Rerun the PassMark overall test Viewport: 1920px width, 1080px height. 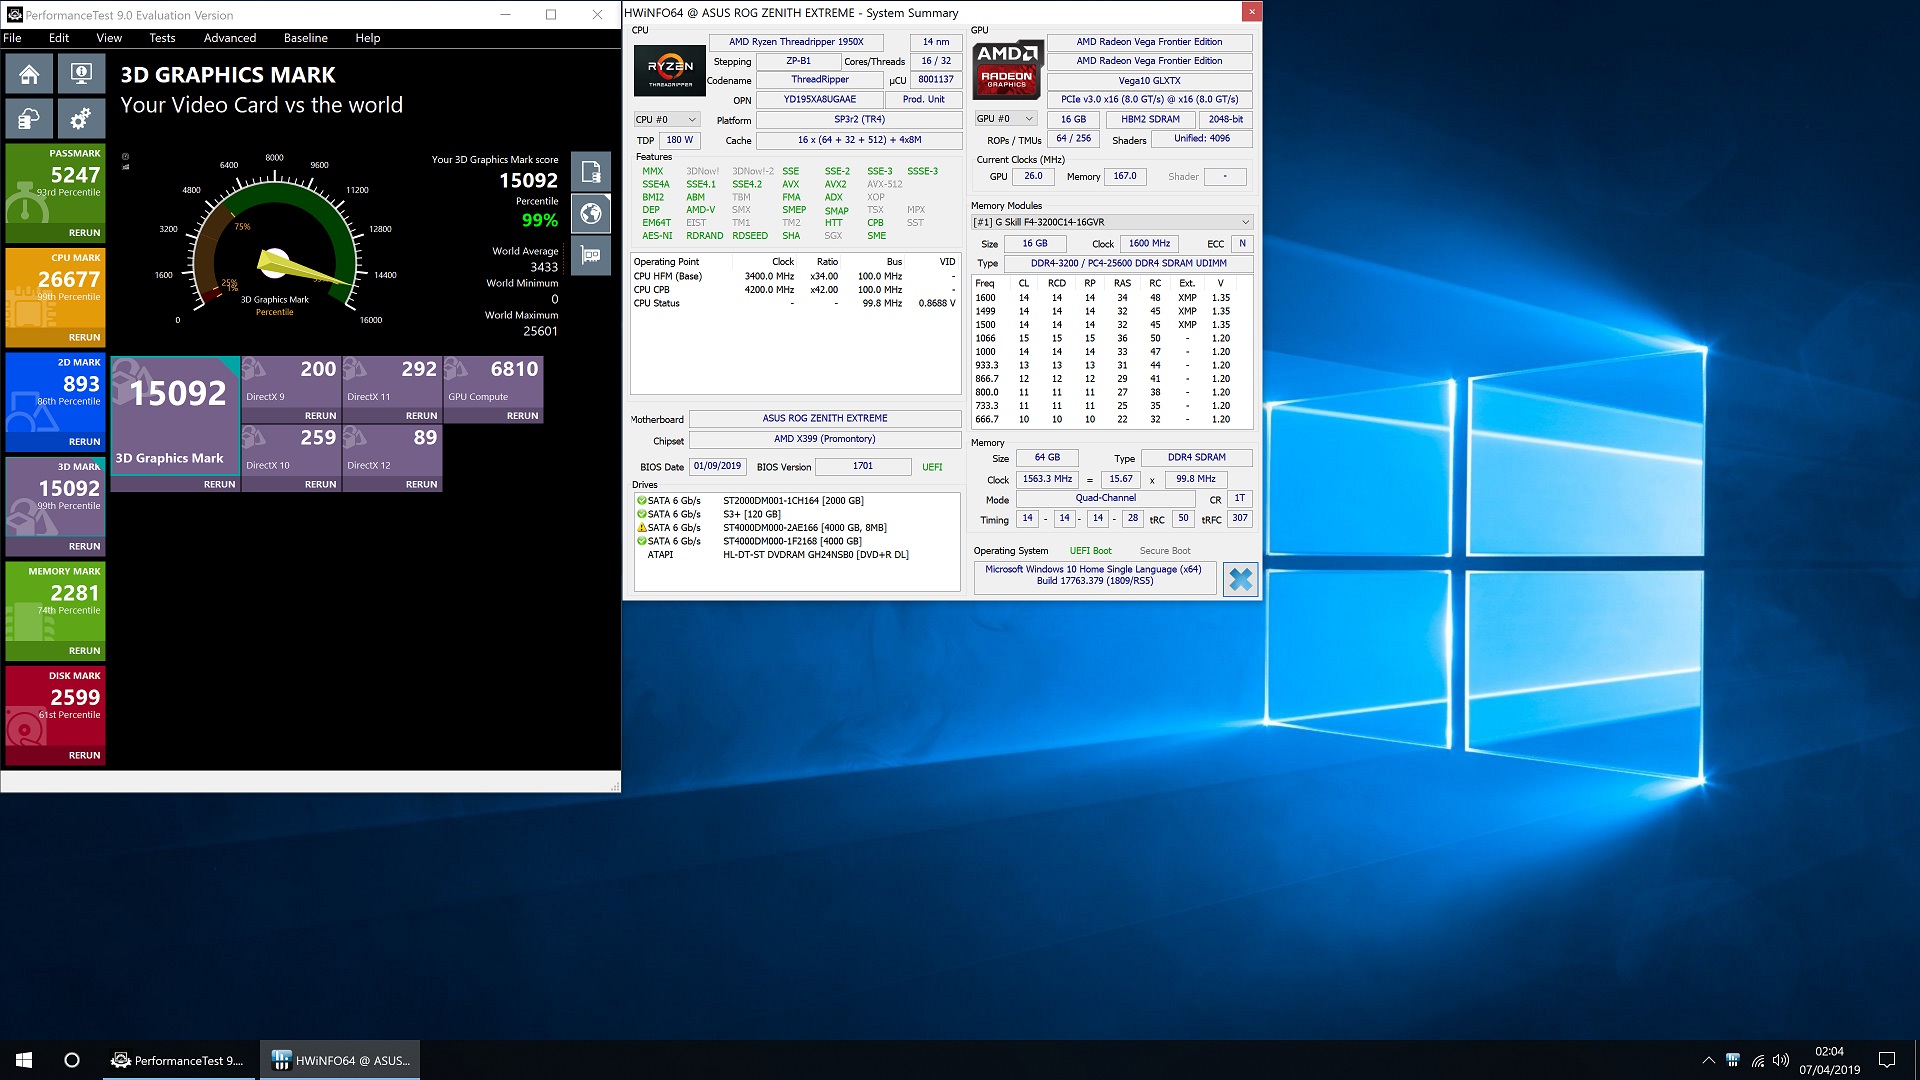(x=84, y=233)
